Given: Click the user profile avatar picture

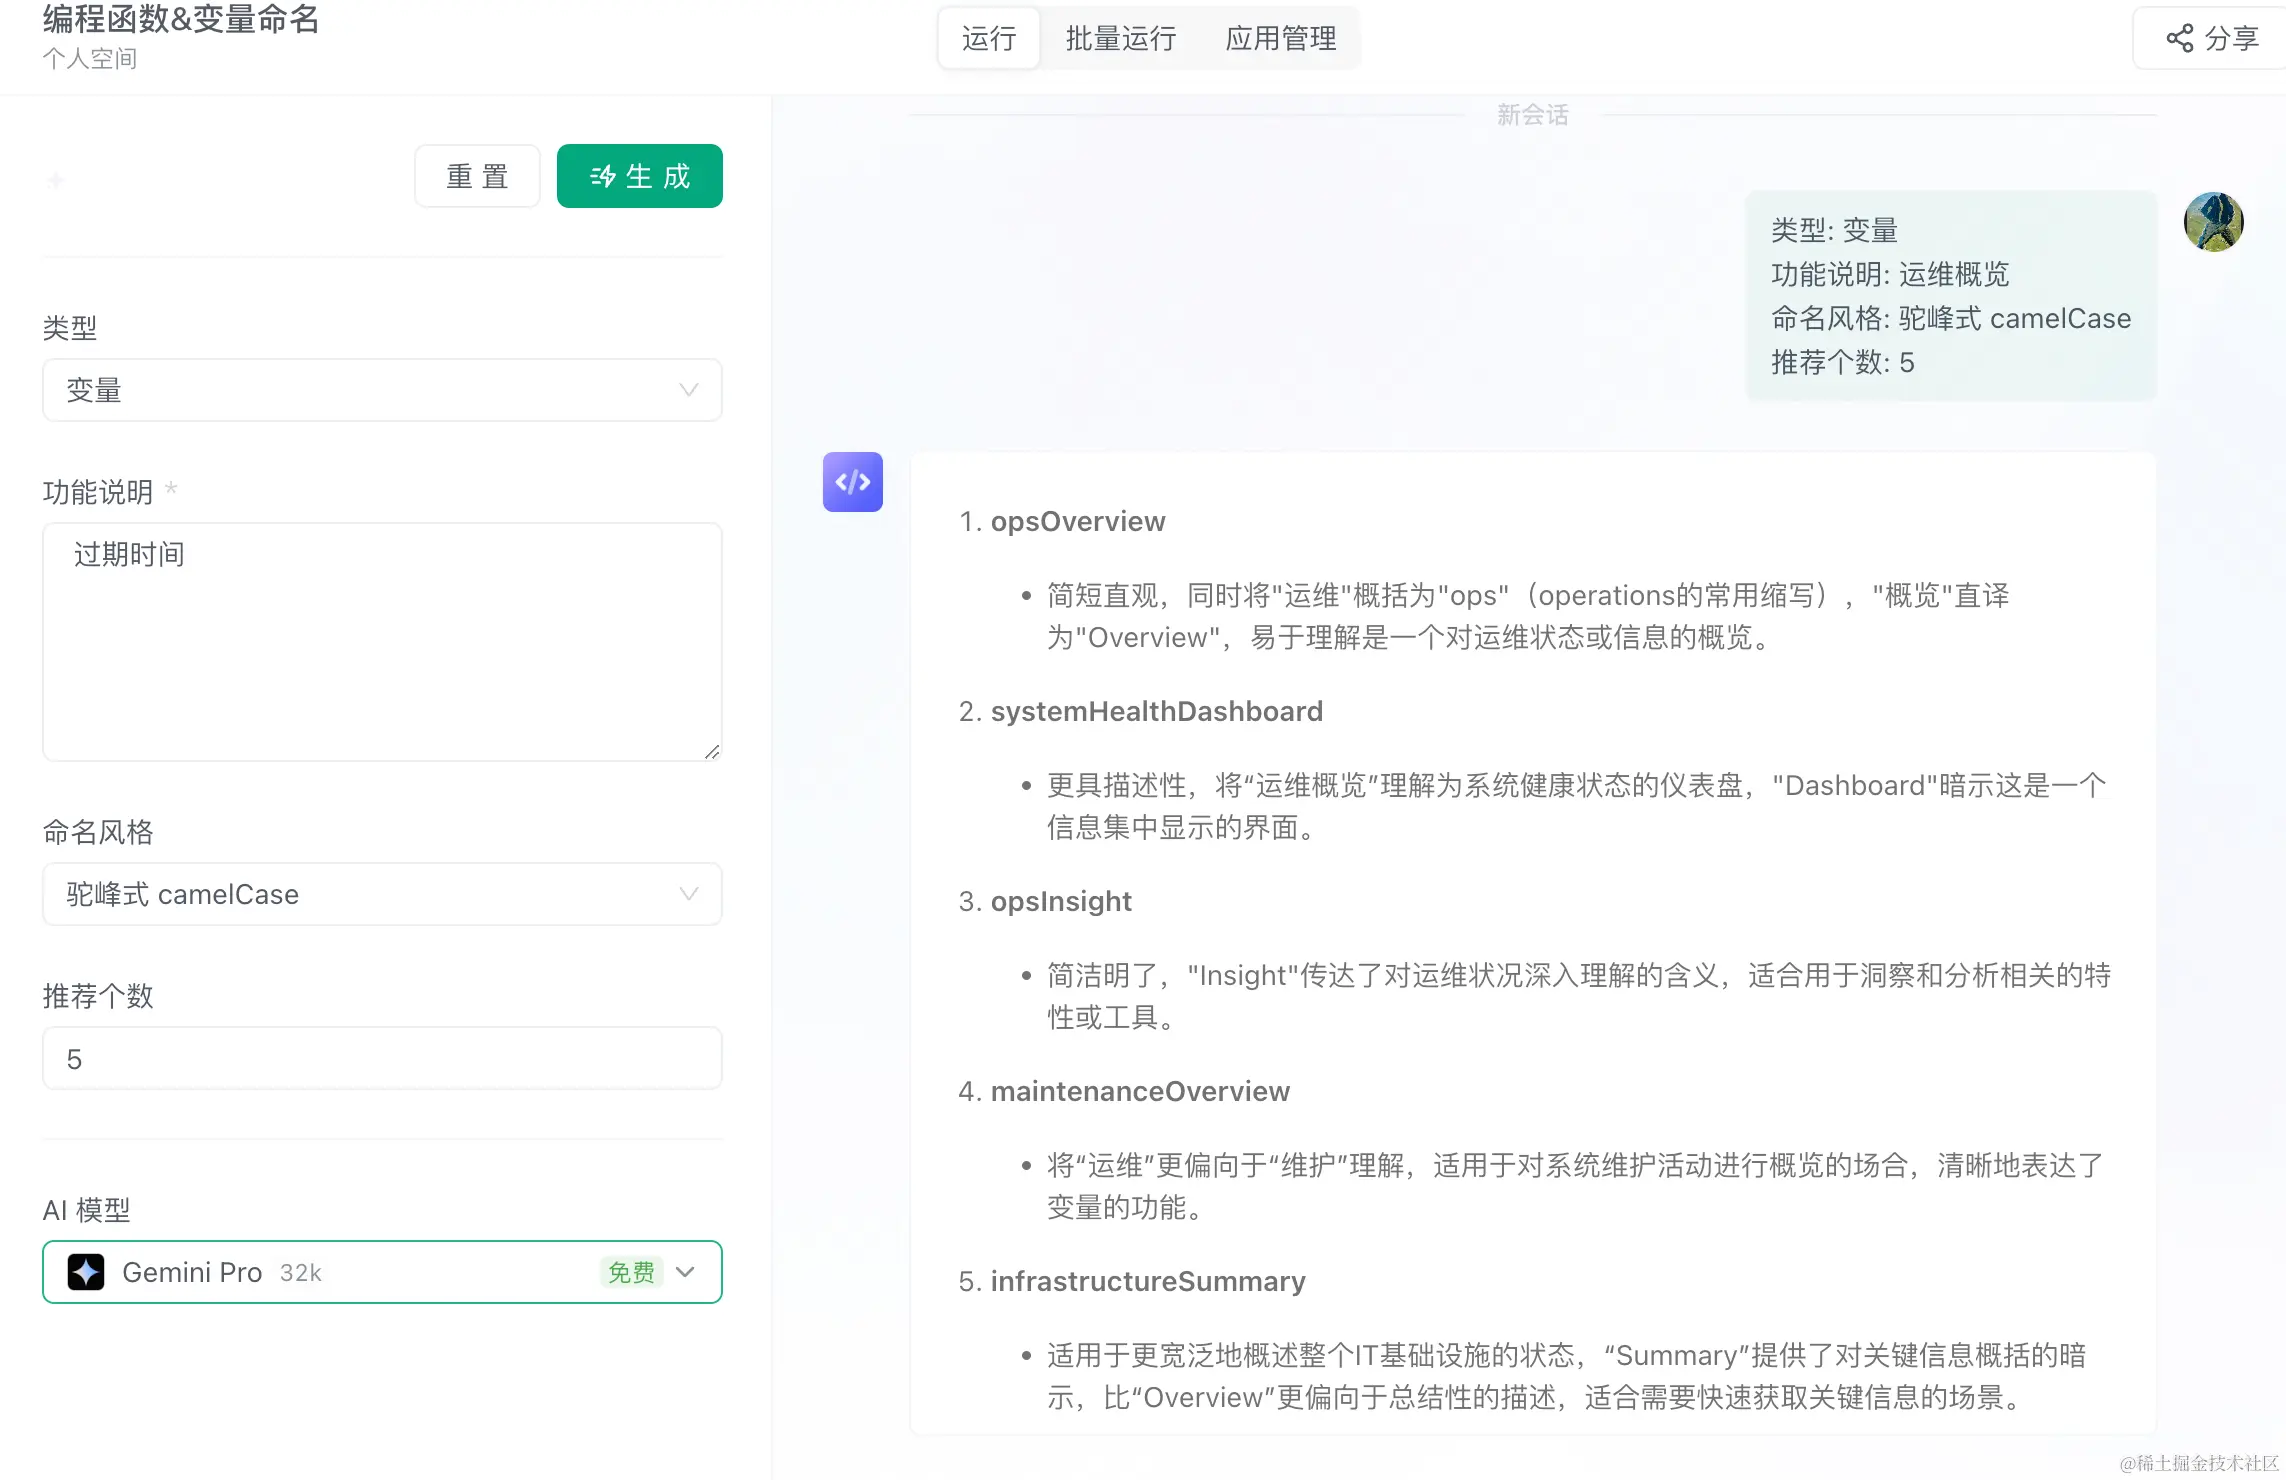Looking at the screenshot, I should click(2213, 222).
